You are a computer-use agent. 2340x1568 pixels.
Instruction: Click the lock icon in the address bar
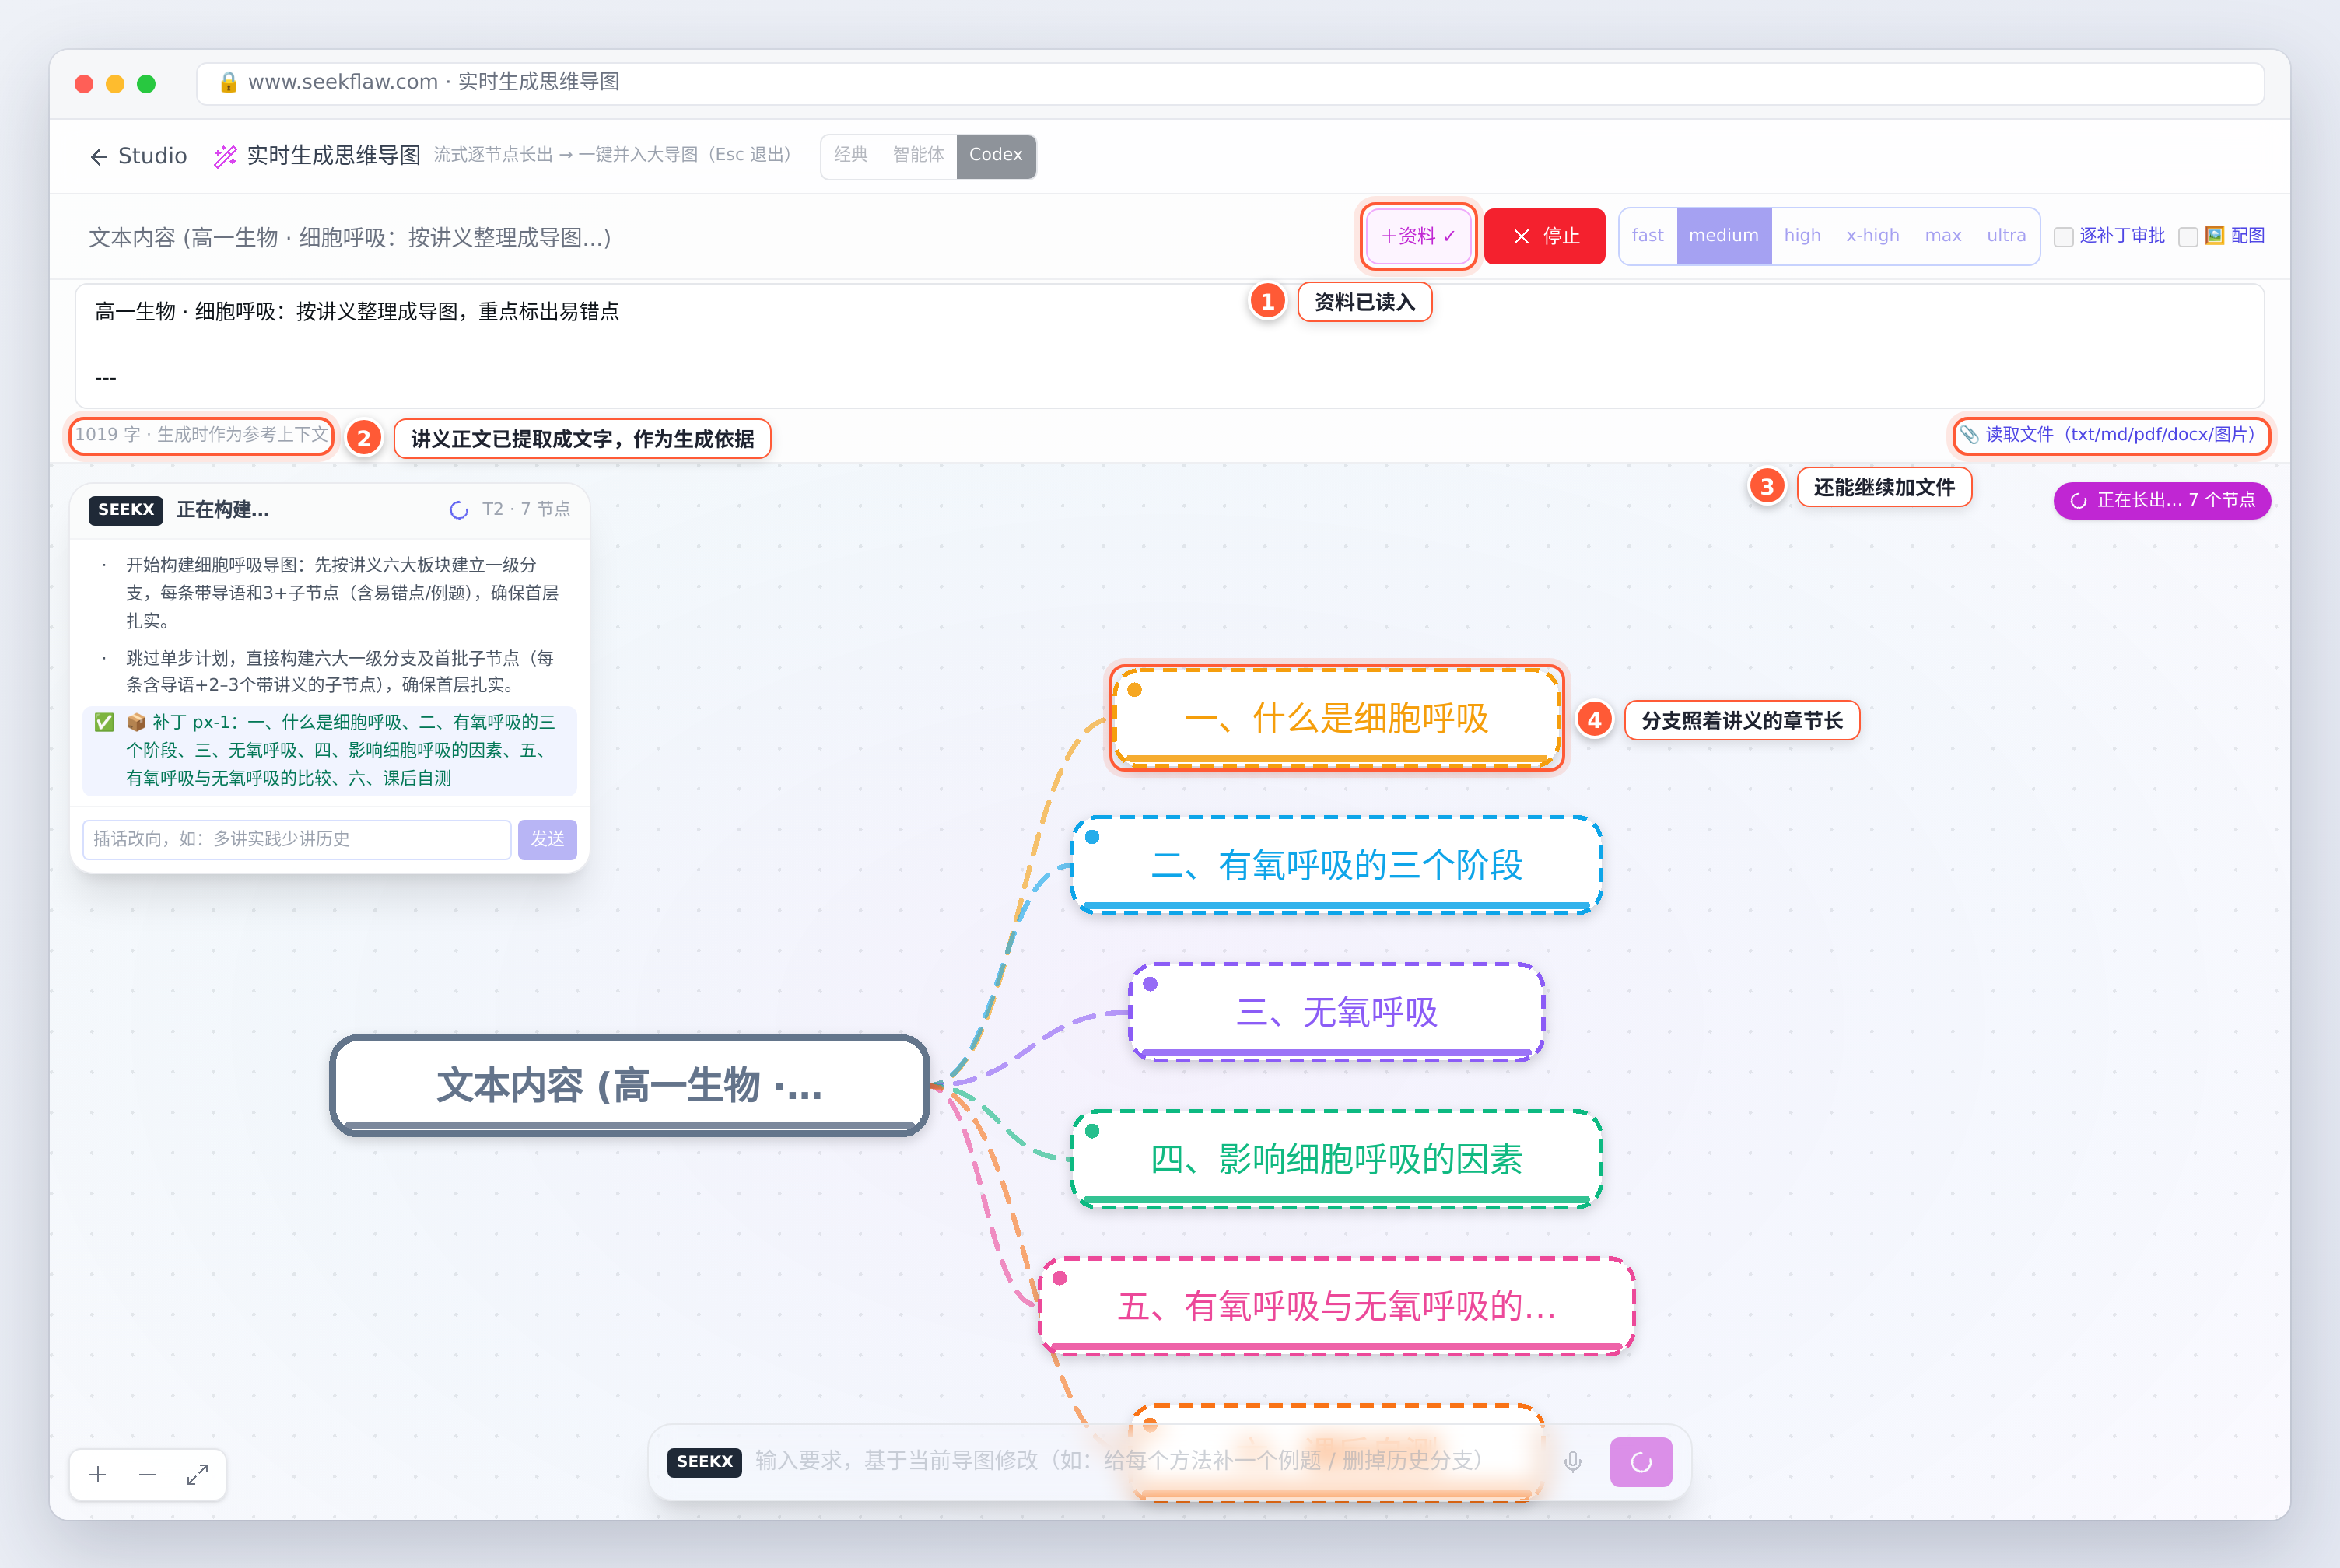tap(228, 82)
